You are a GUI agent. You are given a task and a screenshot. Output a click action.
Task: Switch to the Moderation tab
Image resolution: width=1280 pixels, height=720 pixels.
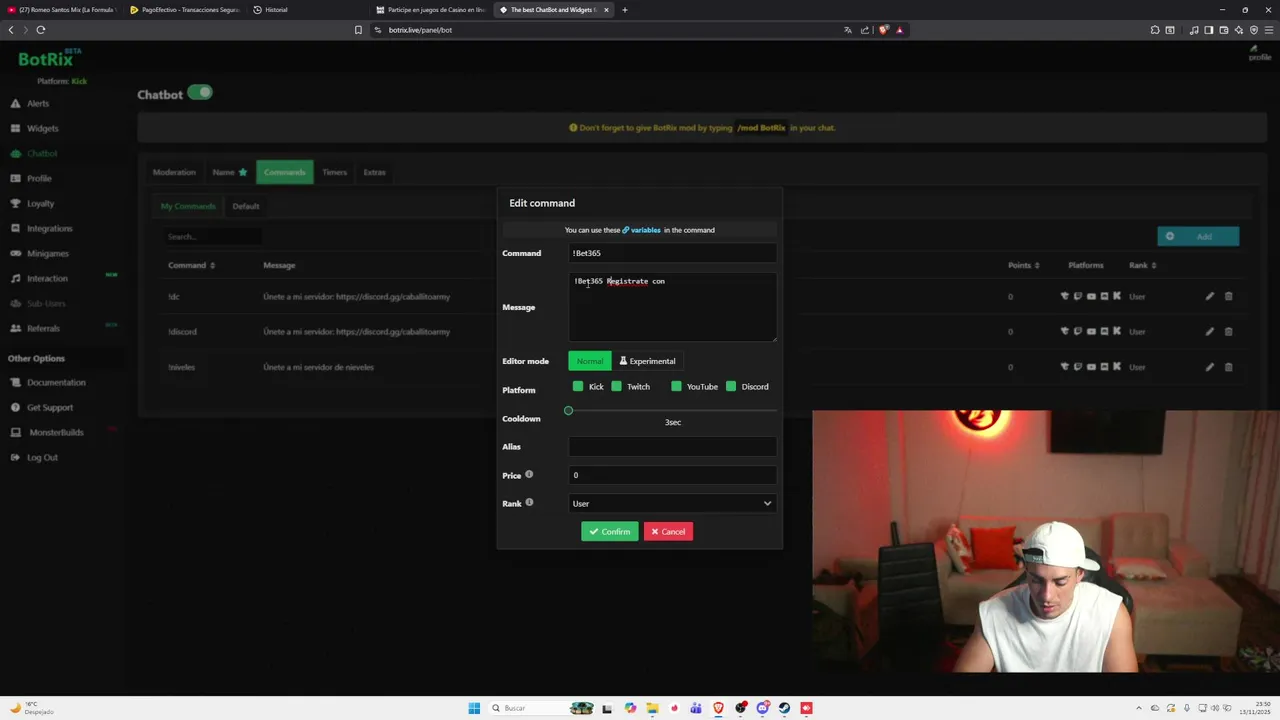[x=174, y=172]
